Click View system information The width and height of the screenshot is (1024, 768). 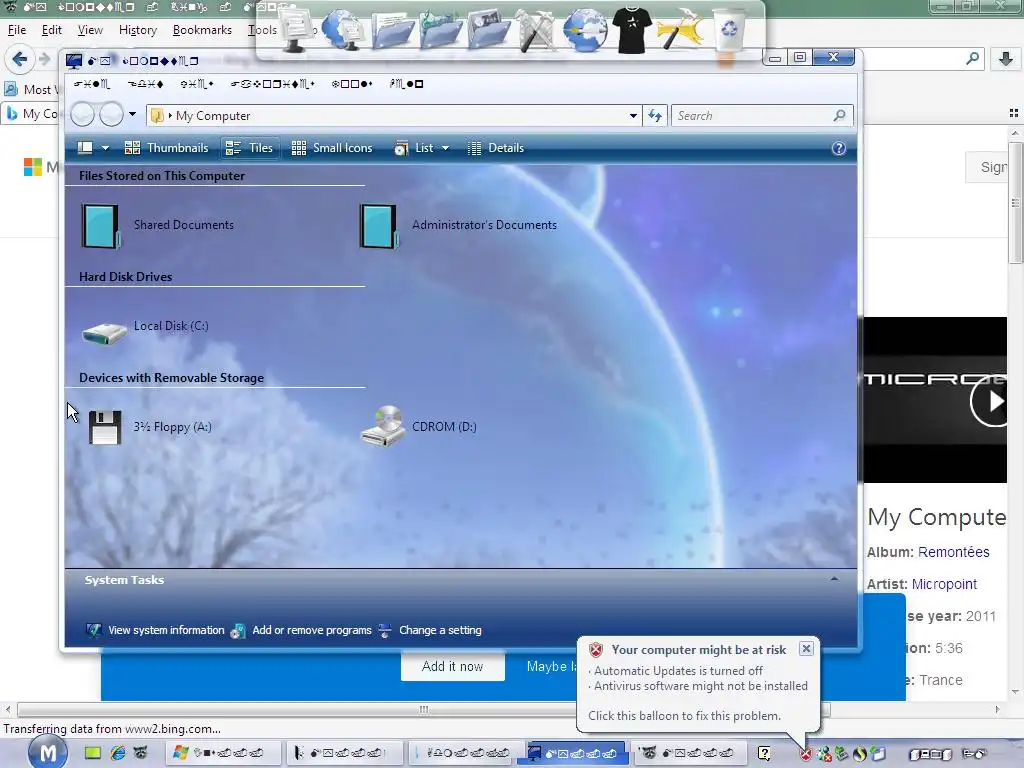pyautogui.click(x=156, y=630)
